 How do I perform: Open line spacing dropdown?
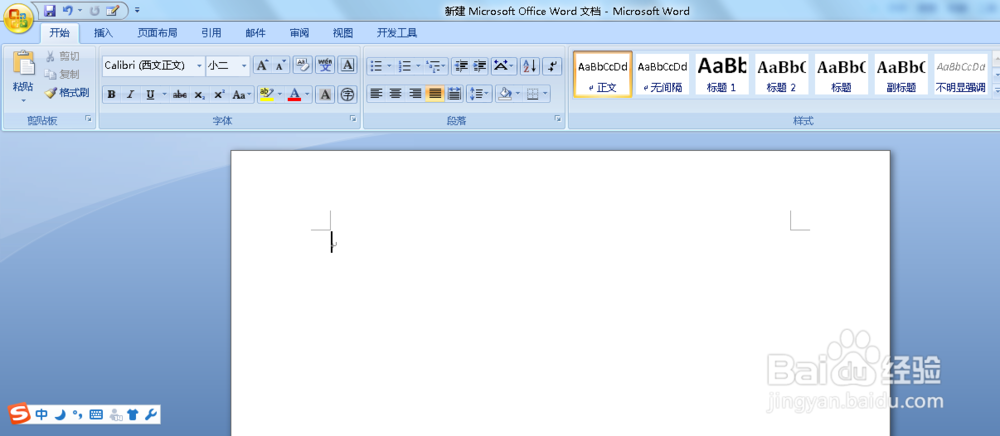click(479, 94)
